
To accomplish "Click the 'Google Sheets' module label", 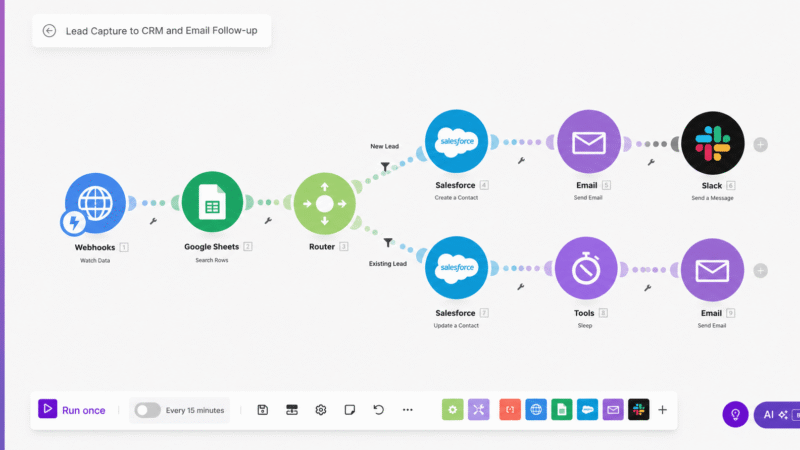I will click(x=212, y=246).
